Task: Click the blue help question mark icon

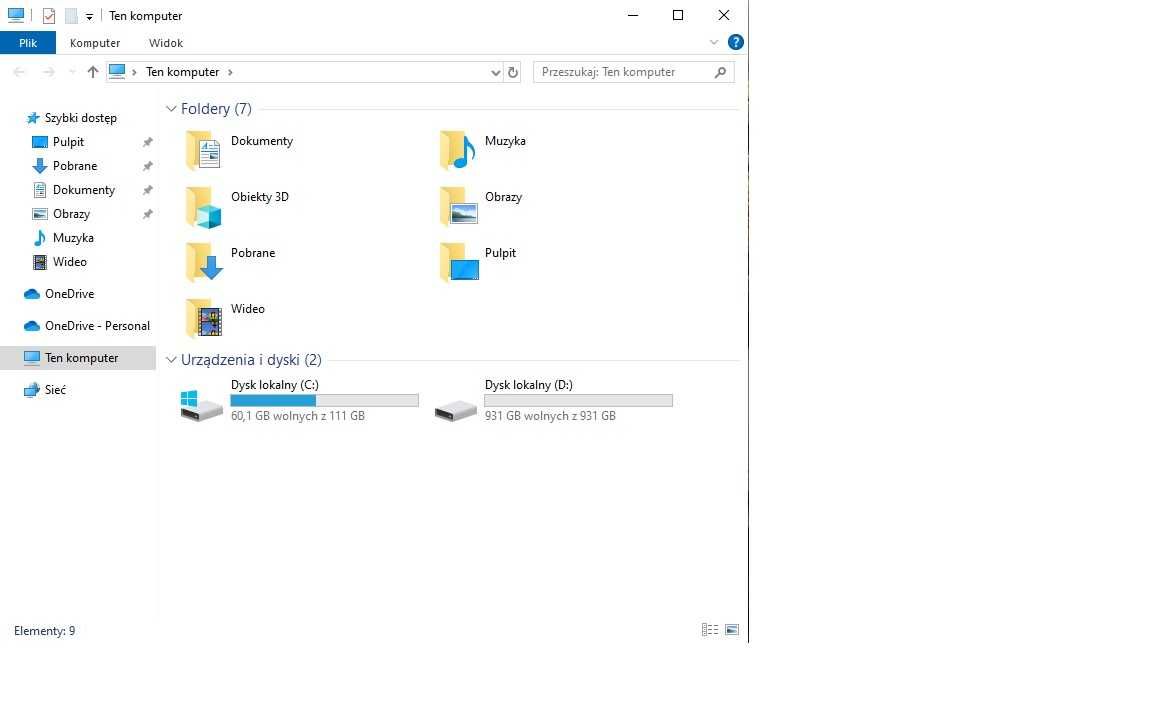Action: (x=735, y=43)
